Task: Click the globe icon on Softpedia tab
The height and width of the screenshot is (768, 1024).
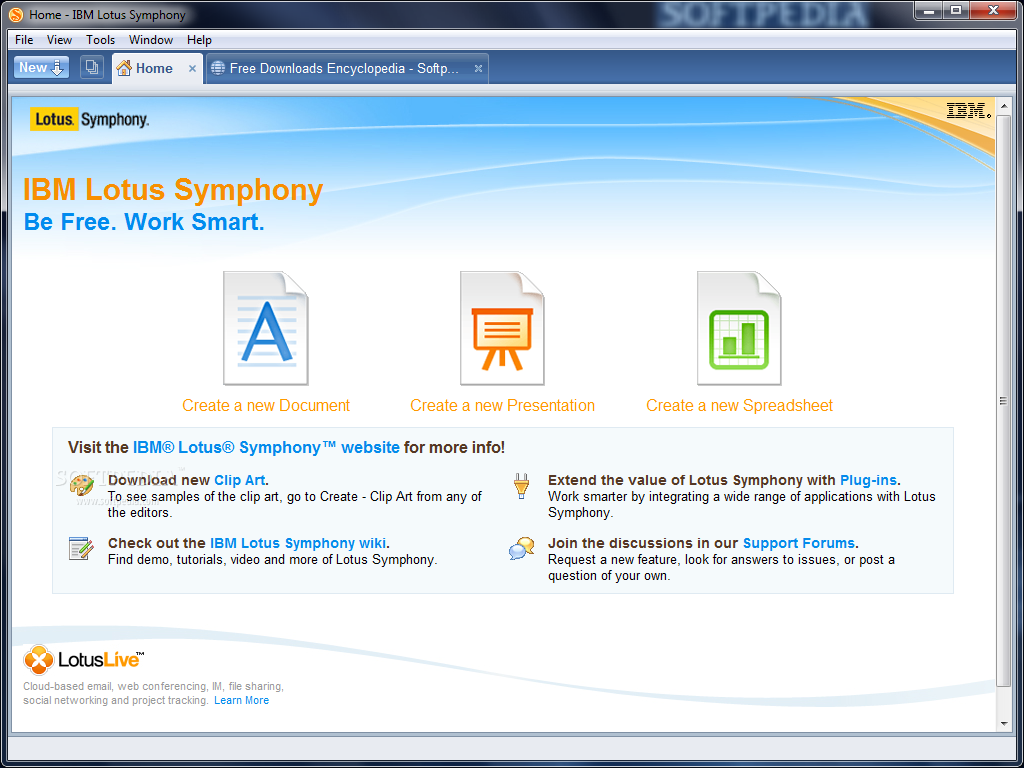Action: click(218, 68)
